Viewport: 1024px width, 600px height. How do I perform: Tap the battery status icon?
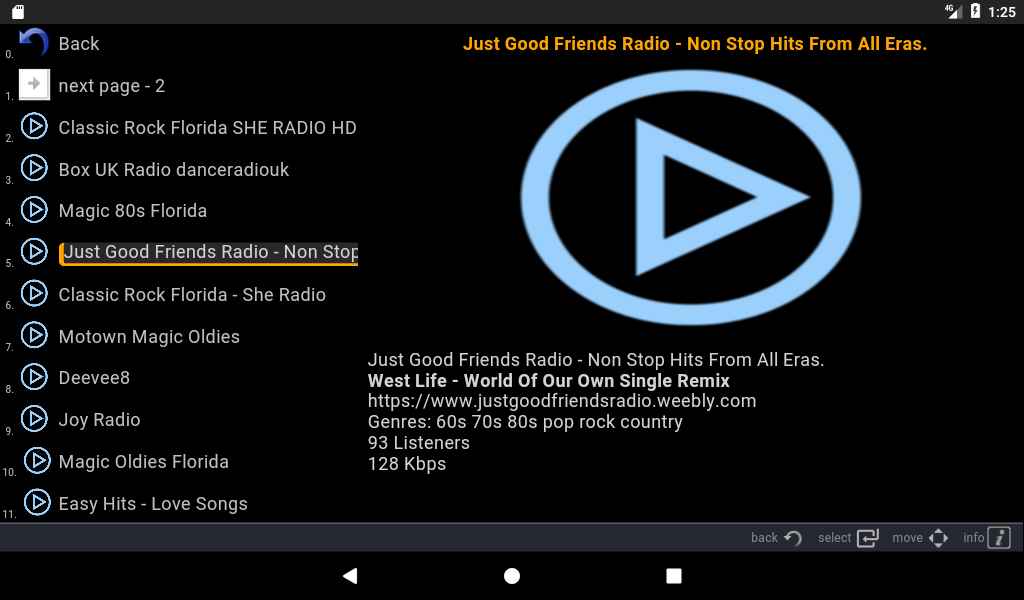975,10
